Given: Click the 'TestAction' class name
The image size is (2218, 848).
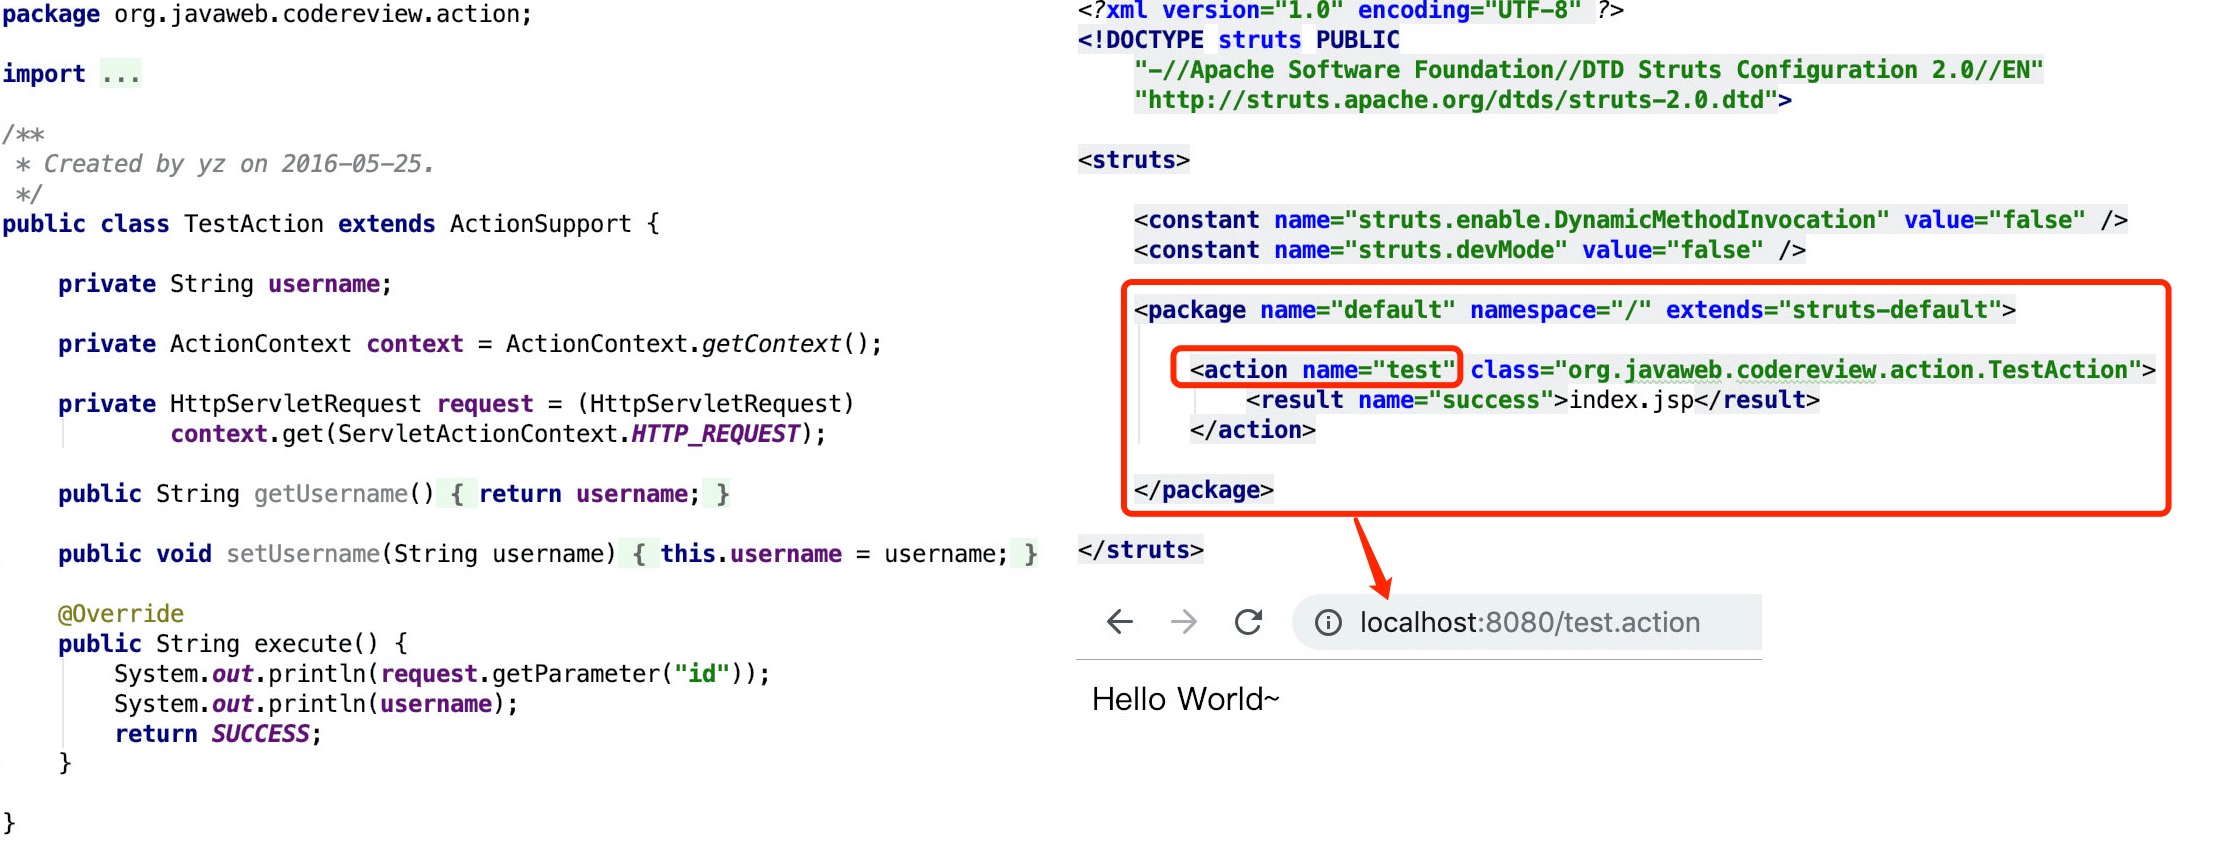Looking at the screenshot, I should [x=254, y=224].
